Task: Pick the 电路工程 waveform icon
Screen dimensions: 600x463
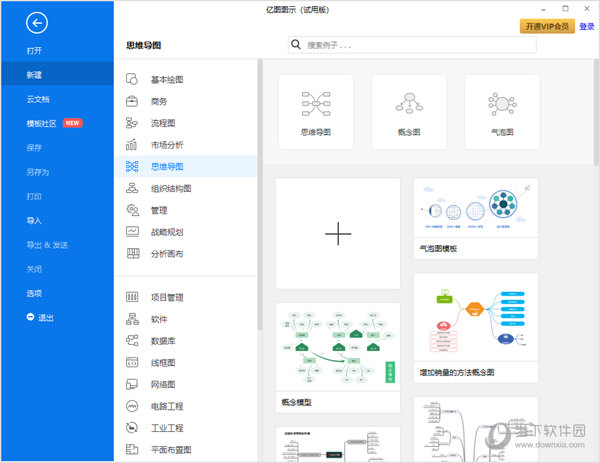Action: click(132, 406)
